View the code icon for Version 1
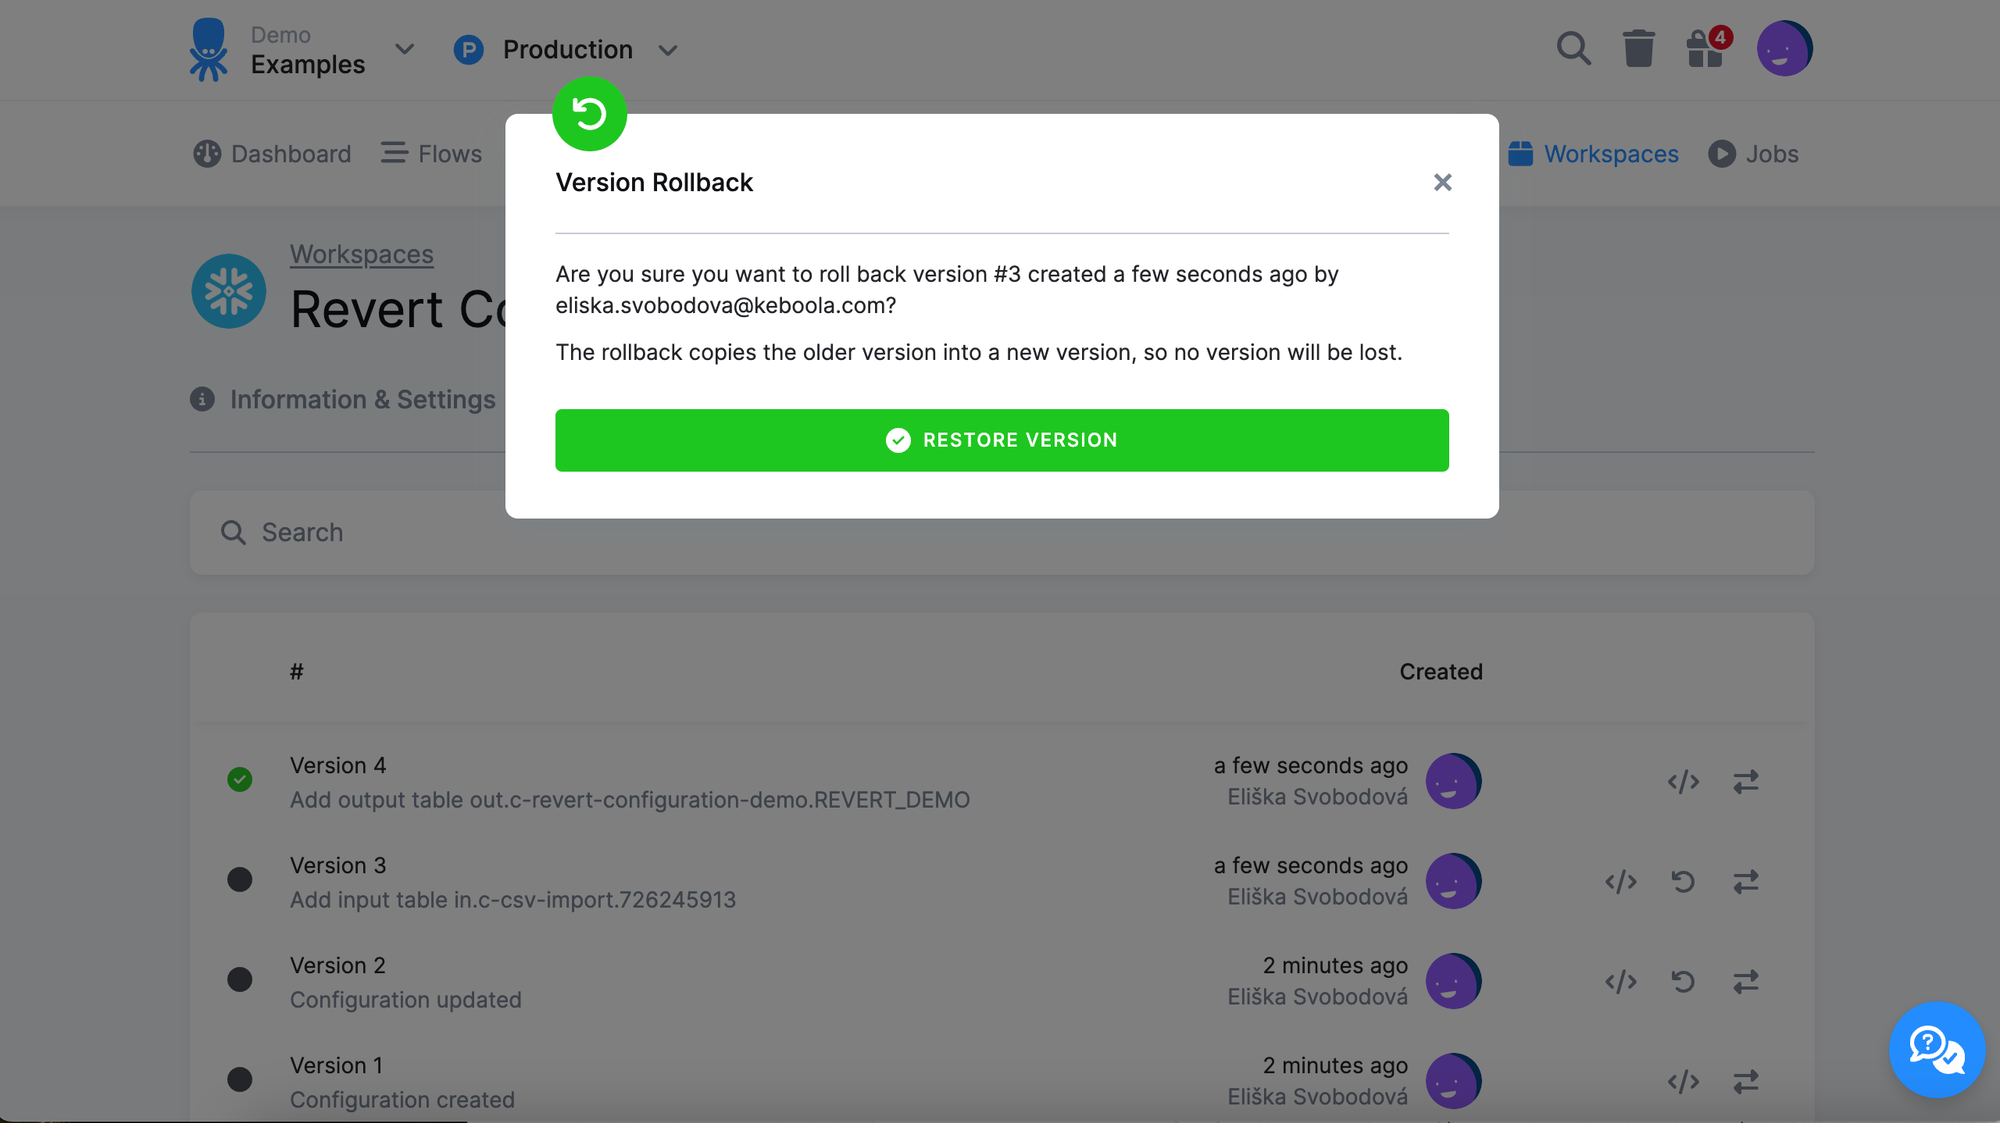Screen dimensions: 2000x1123 (x=1683, y=1081)
